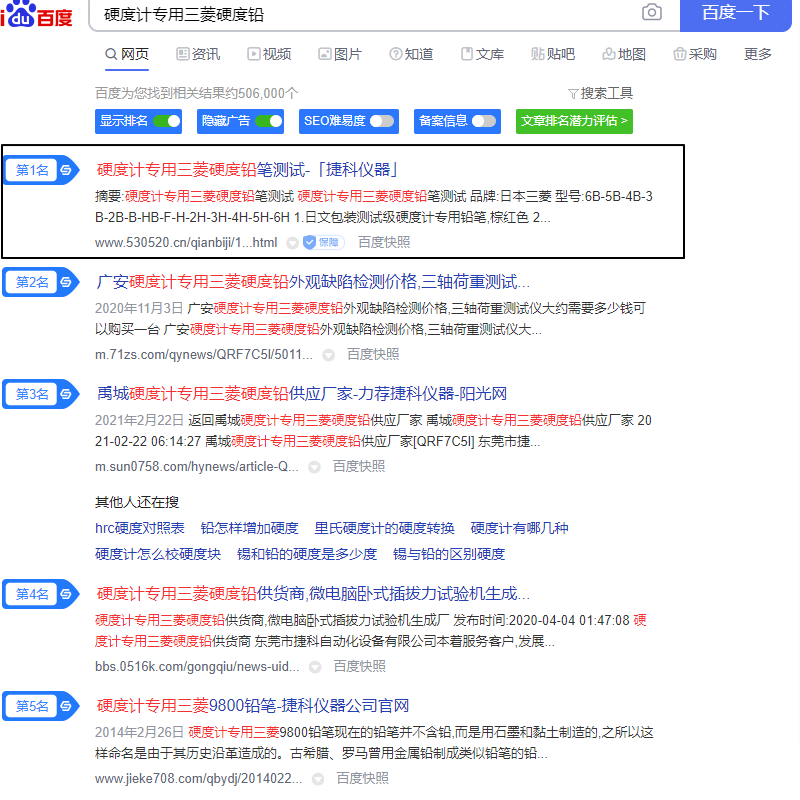
Task: Click URL bbs.0516k.com/gongqiu
Action: pos(197,667)
